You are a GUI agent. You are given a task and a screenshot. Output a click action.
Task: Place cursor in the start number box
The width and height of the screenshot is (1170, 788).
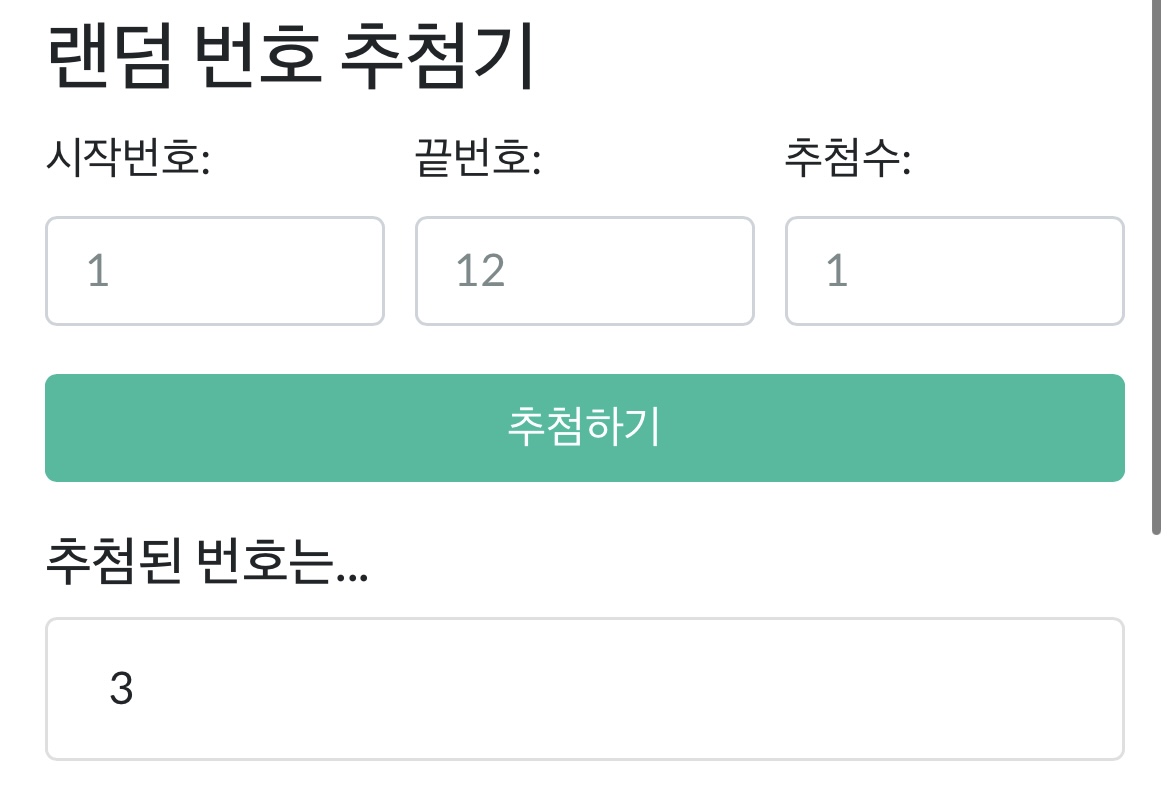click(214, 271)
